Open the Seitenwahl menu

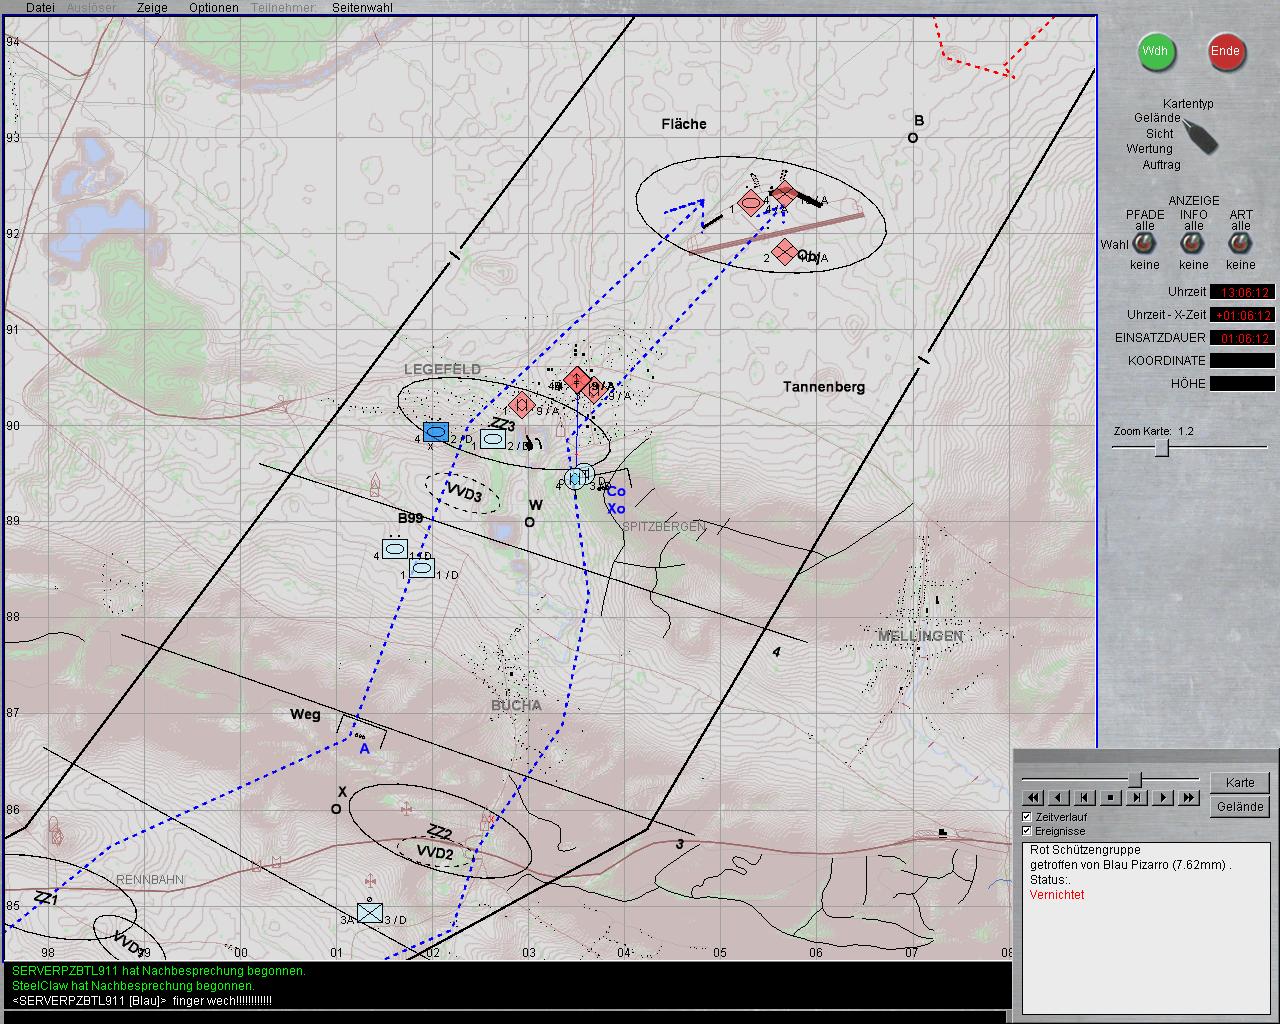coord(362,7)
